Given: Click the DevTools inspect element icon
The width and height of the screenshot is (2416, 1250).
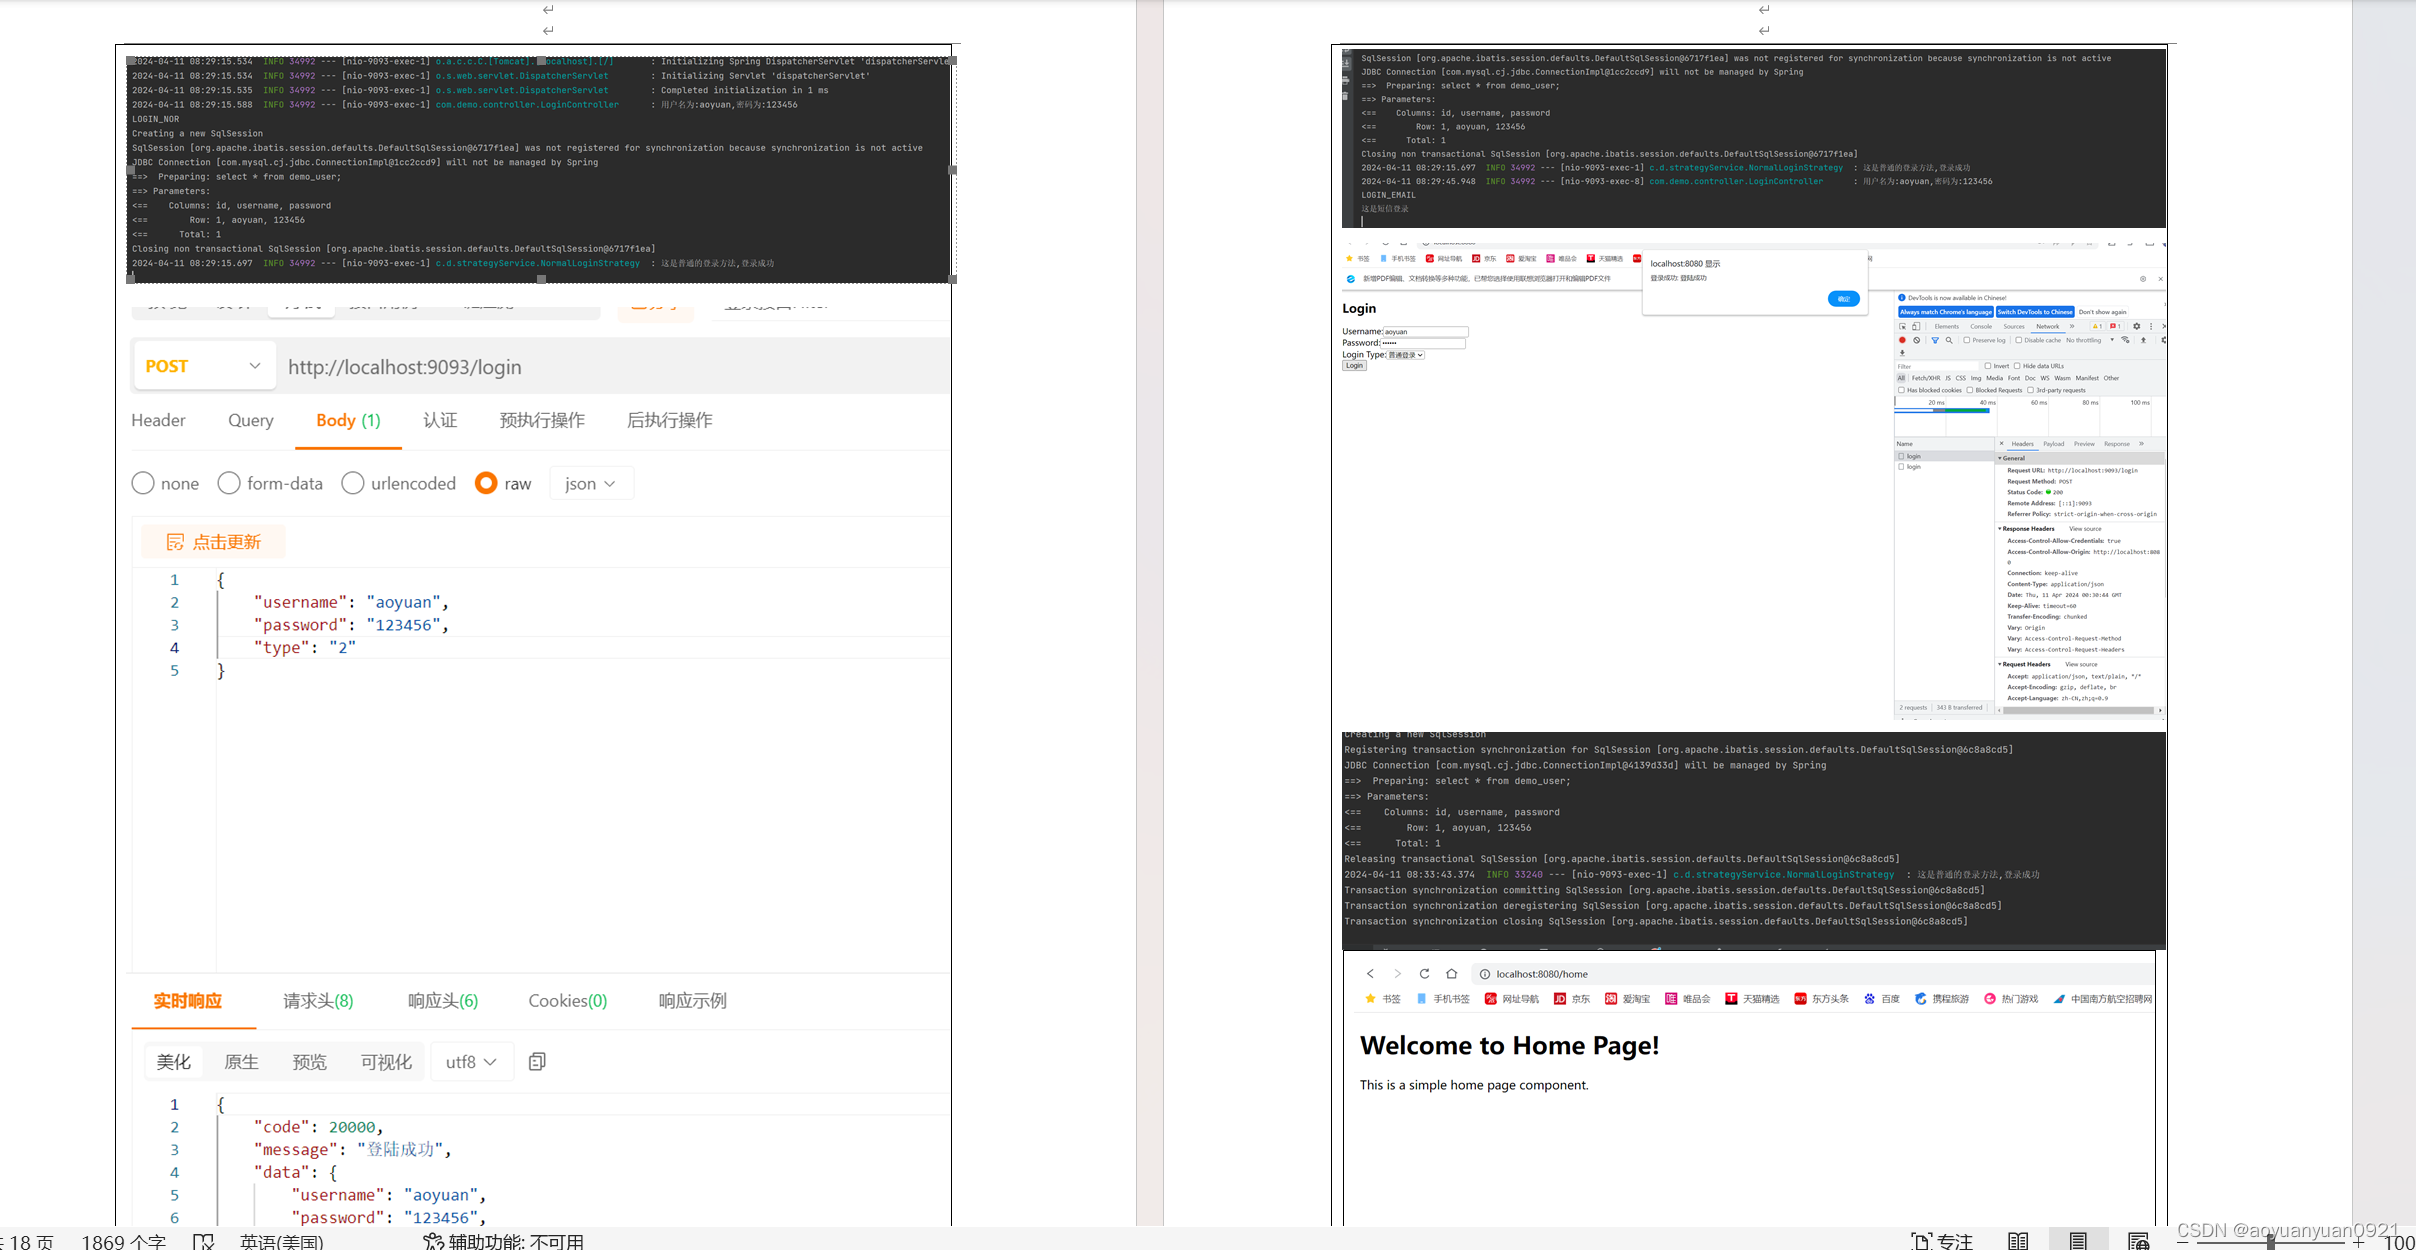Looking at the screenshot, I should coord(1903,326).
